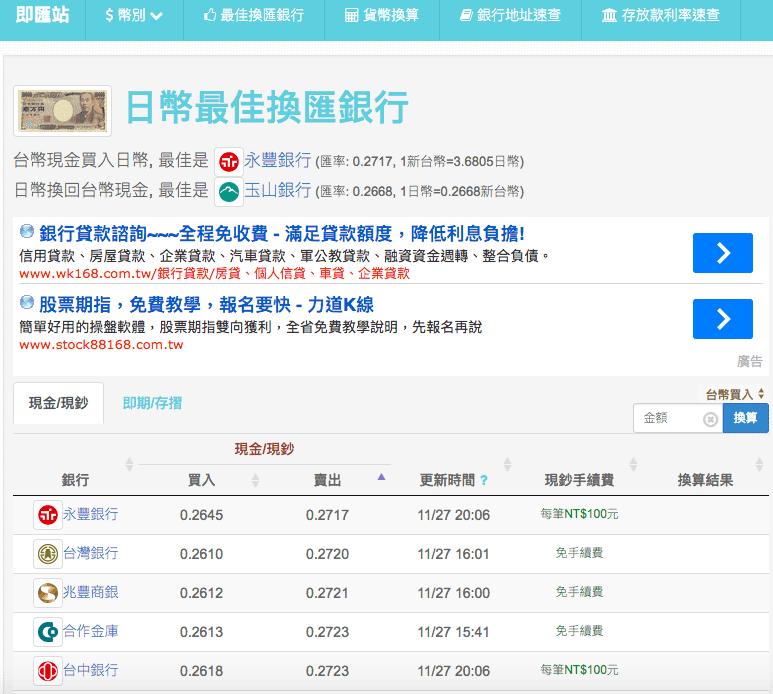Sort by 現鈔手續費 column arrows

633,464
